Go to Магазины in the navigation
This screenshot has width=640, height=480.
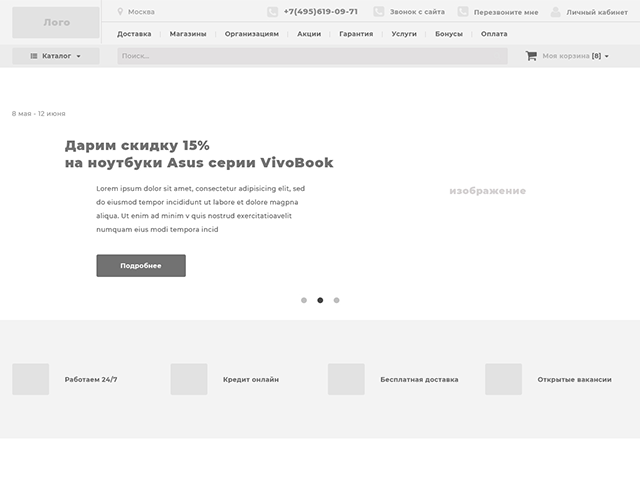[188, 34]
